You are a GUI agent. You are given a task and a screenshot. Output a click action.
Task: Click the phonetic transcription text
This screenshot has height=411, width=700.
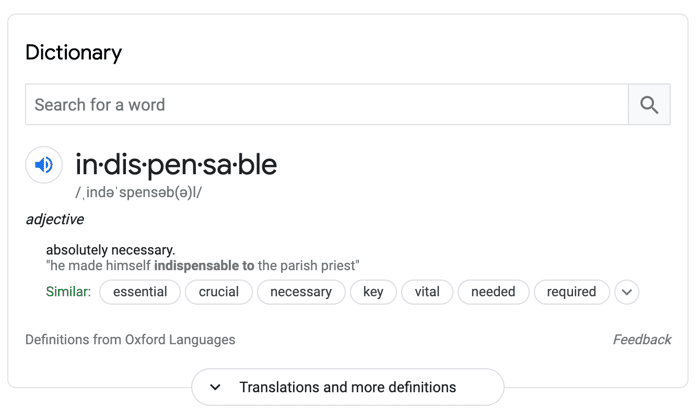click(x=138, y=193)
